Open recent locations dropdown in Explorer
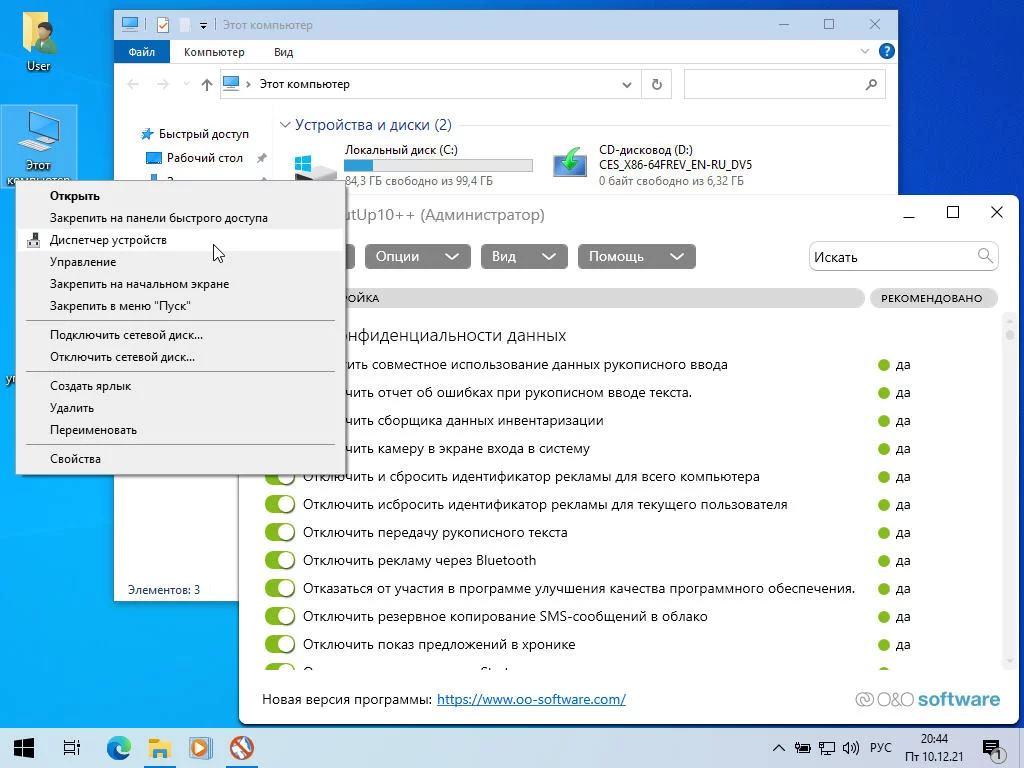The image size is (1024, 768). pyautogui.click(x=186, y=84)
